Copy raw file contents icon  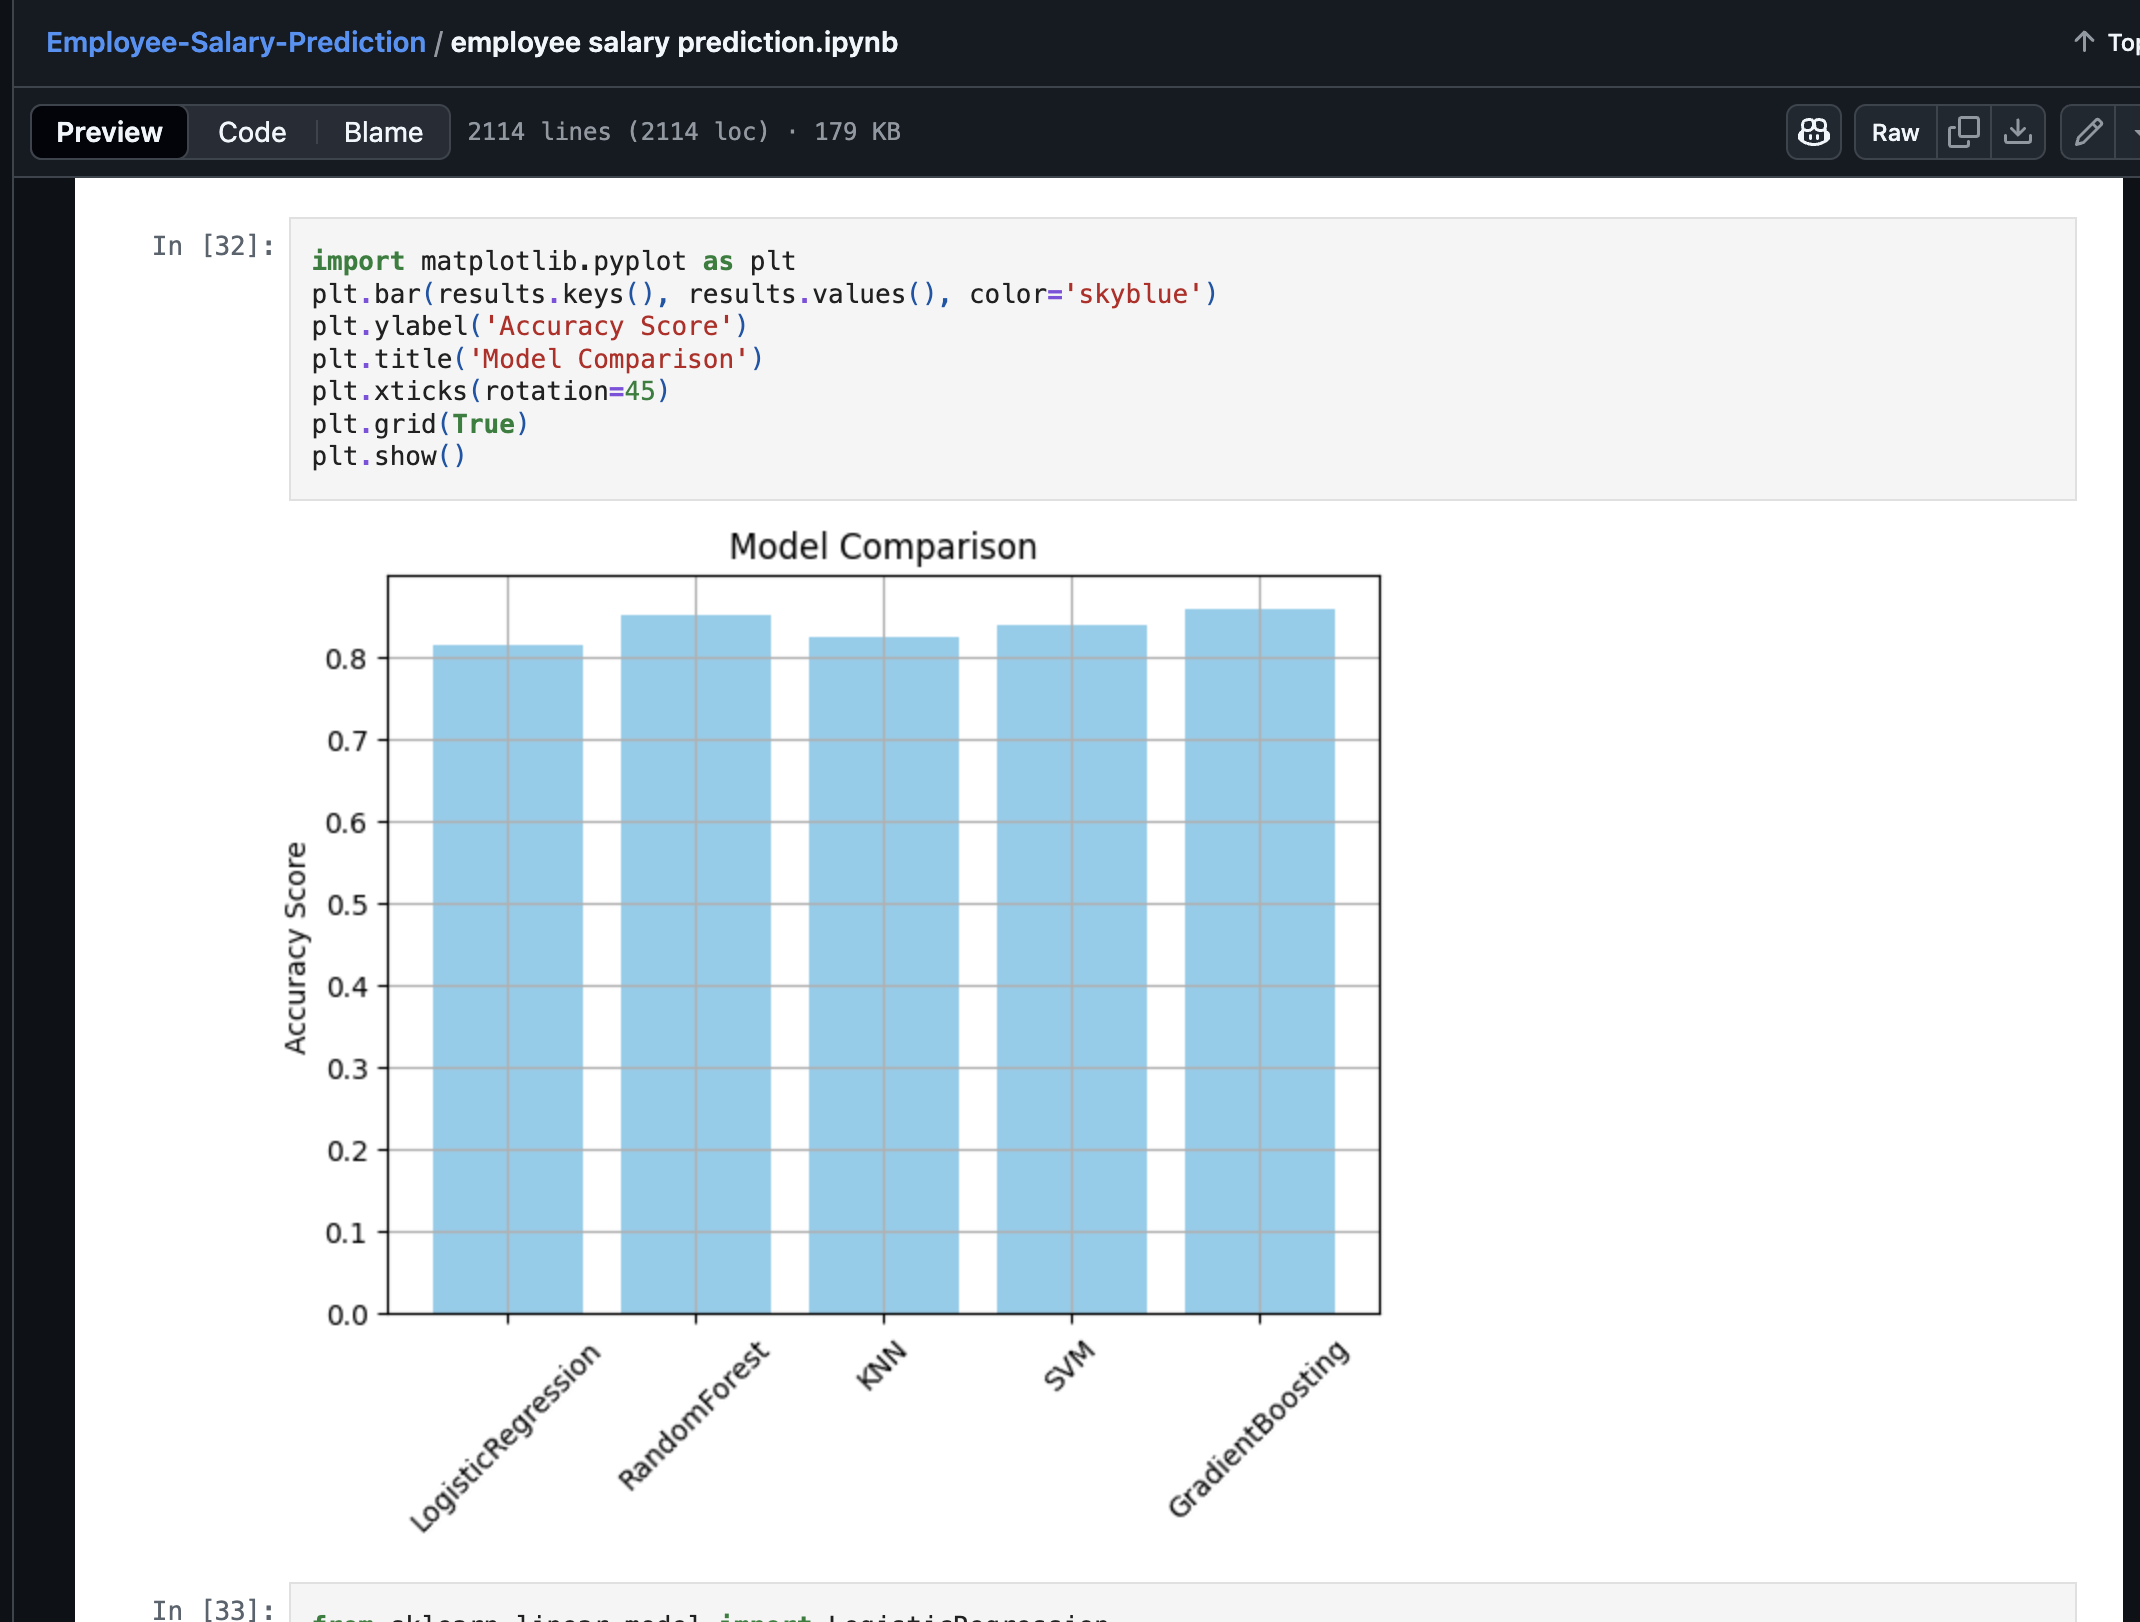tap(1963, 132)
